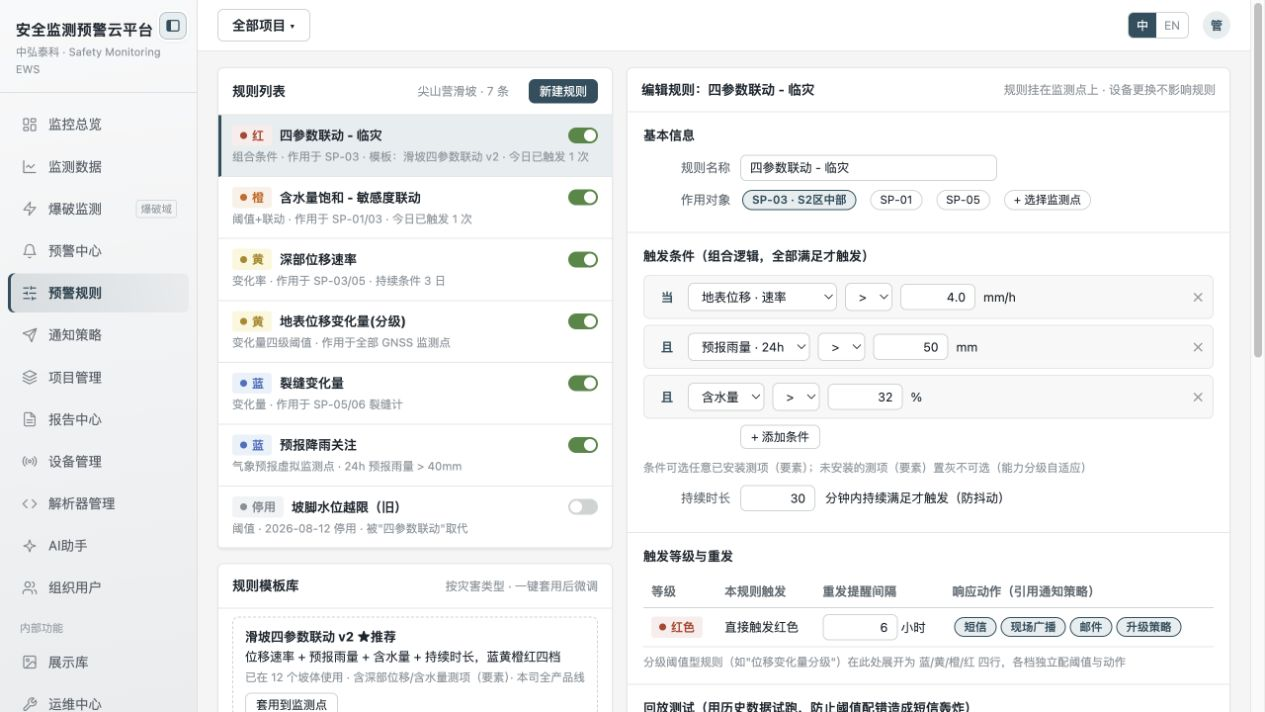Toggle 含水量饱和 - 敏感度联动 rule switch

[x=583, y=197]
